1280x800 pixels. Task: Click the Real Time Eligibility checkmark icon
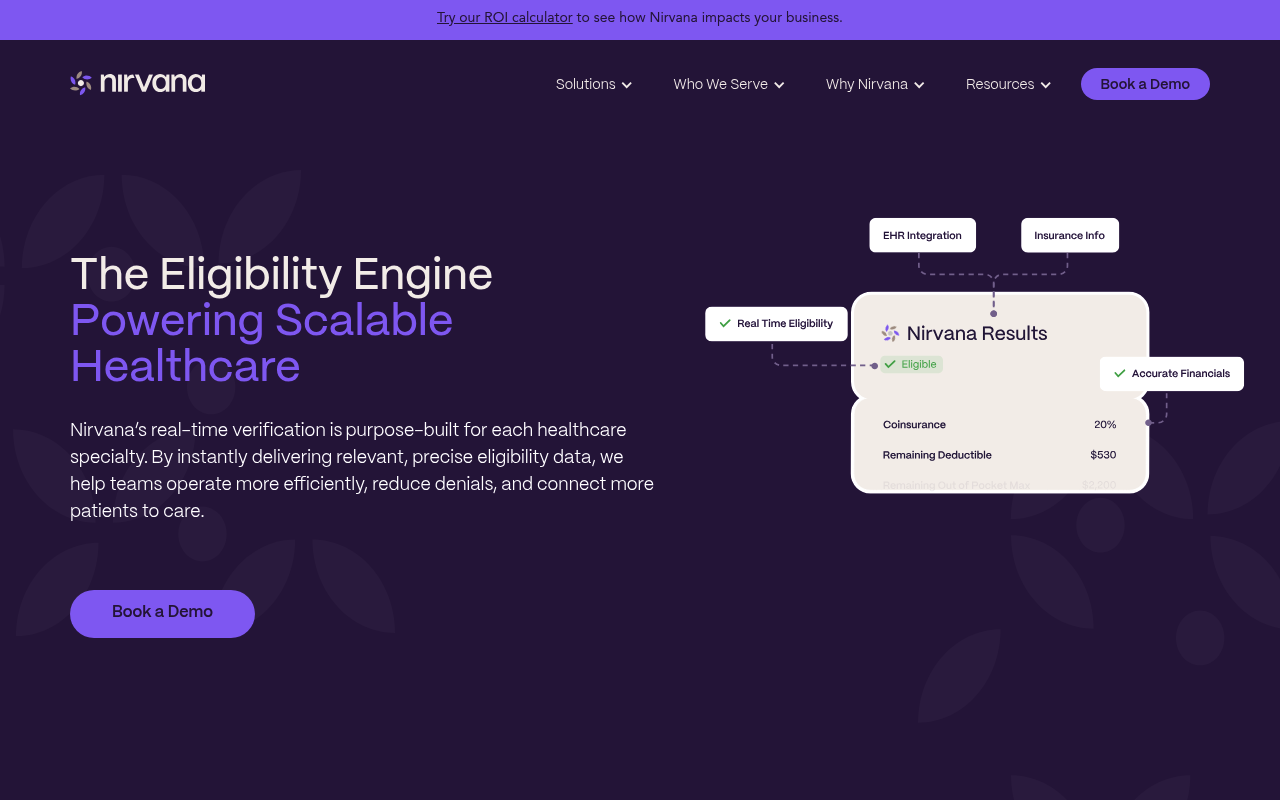[725, 324]
